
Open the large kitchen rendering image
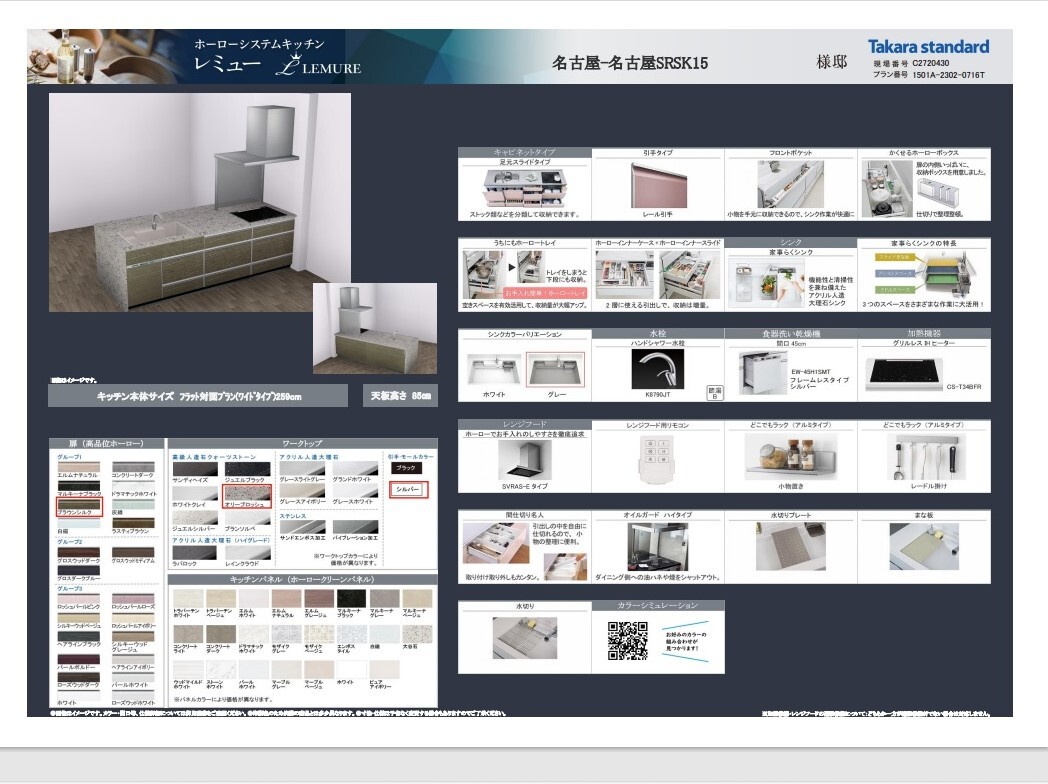click(199, 202)
